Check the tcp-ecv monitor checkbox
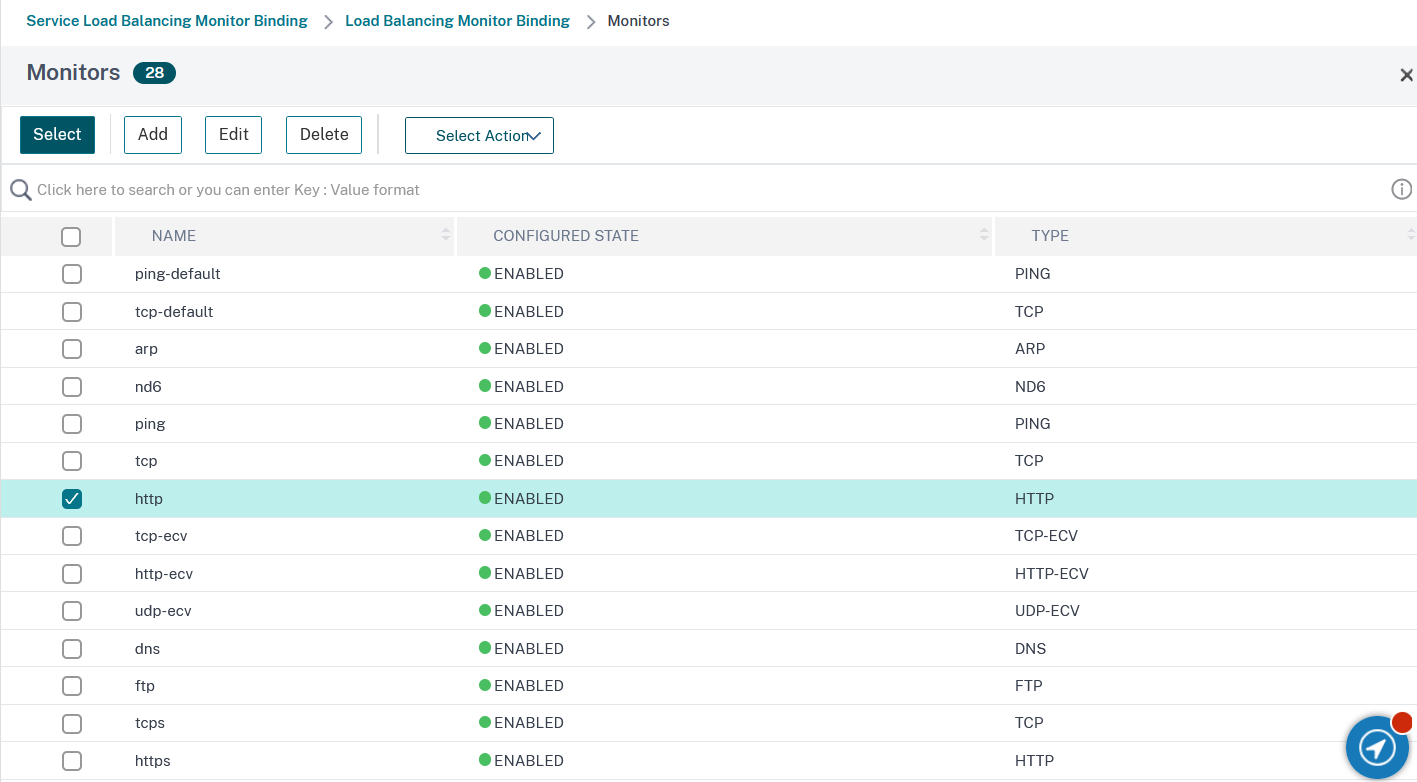Viewport: 1417px width, 782px height. (72, 536)
